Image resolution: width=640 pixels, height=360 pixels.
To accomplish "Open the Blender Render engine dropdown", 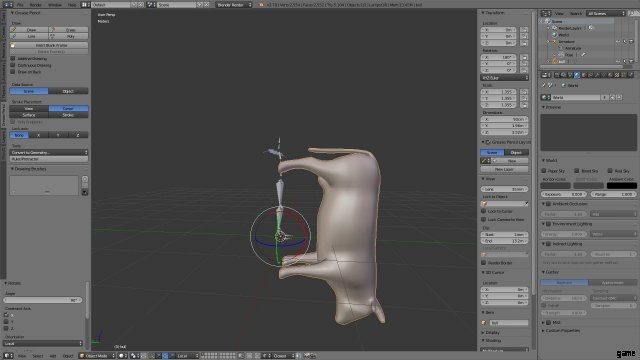I will (234, 4).
